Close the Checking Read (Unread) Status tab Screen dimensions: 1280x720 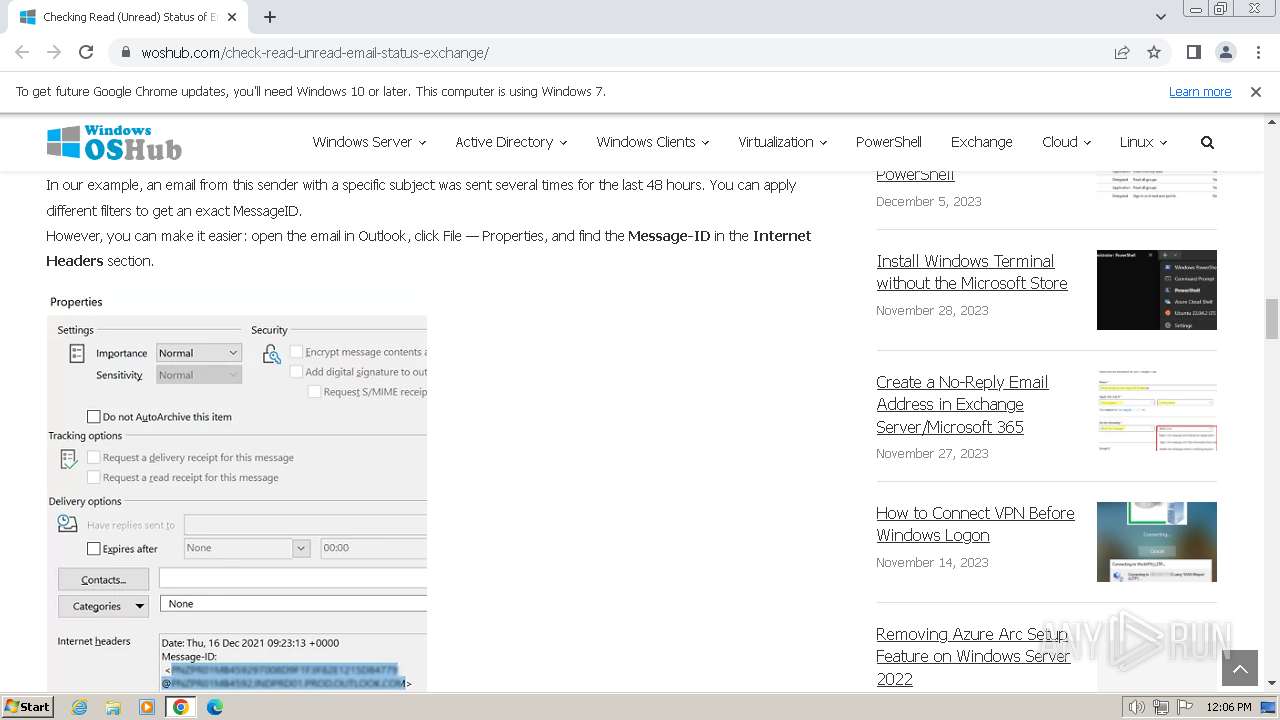point(232,17)
